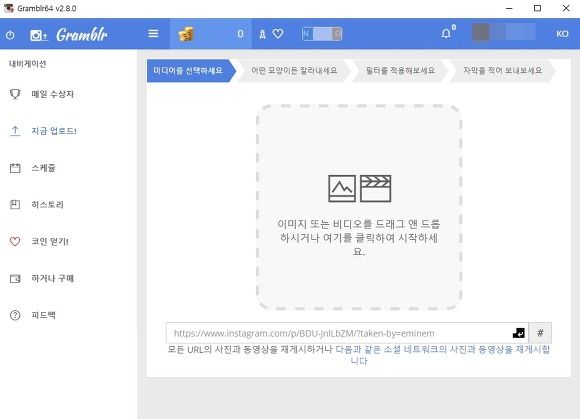The width and height of the screenshot is (580, 419).
Task: Open 매일 수상자 in navigation
Action: pos(53,94)
